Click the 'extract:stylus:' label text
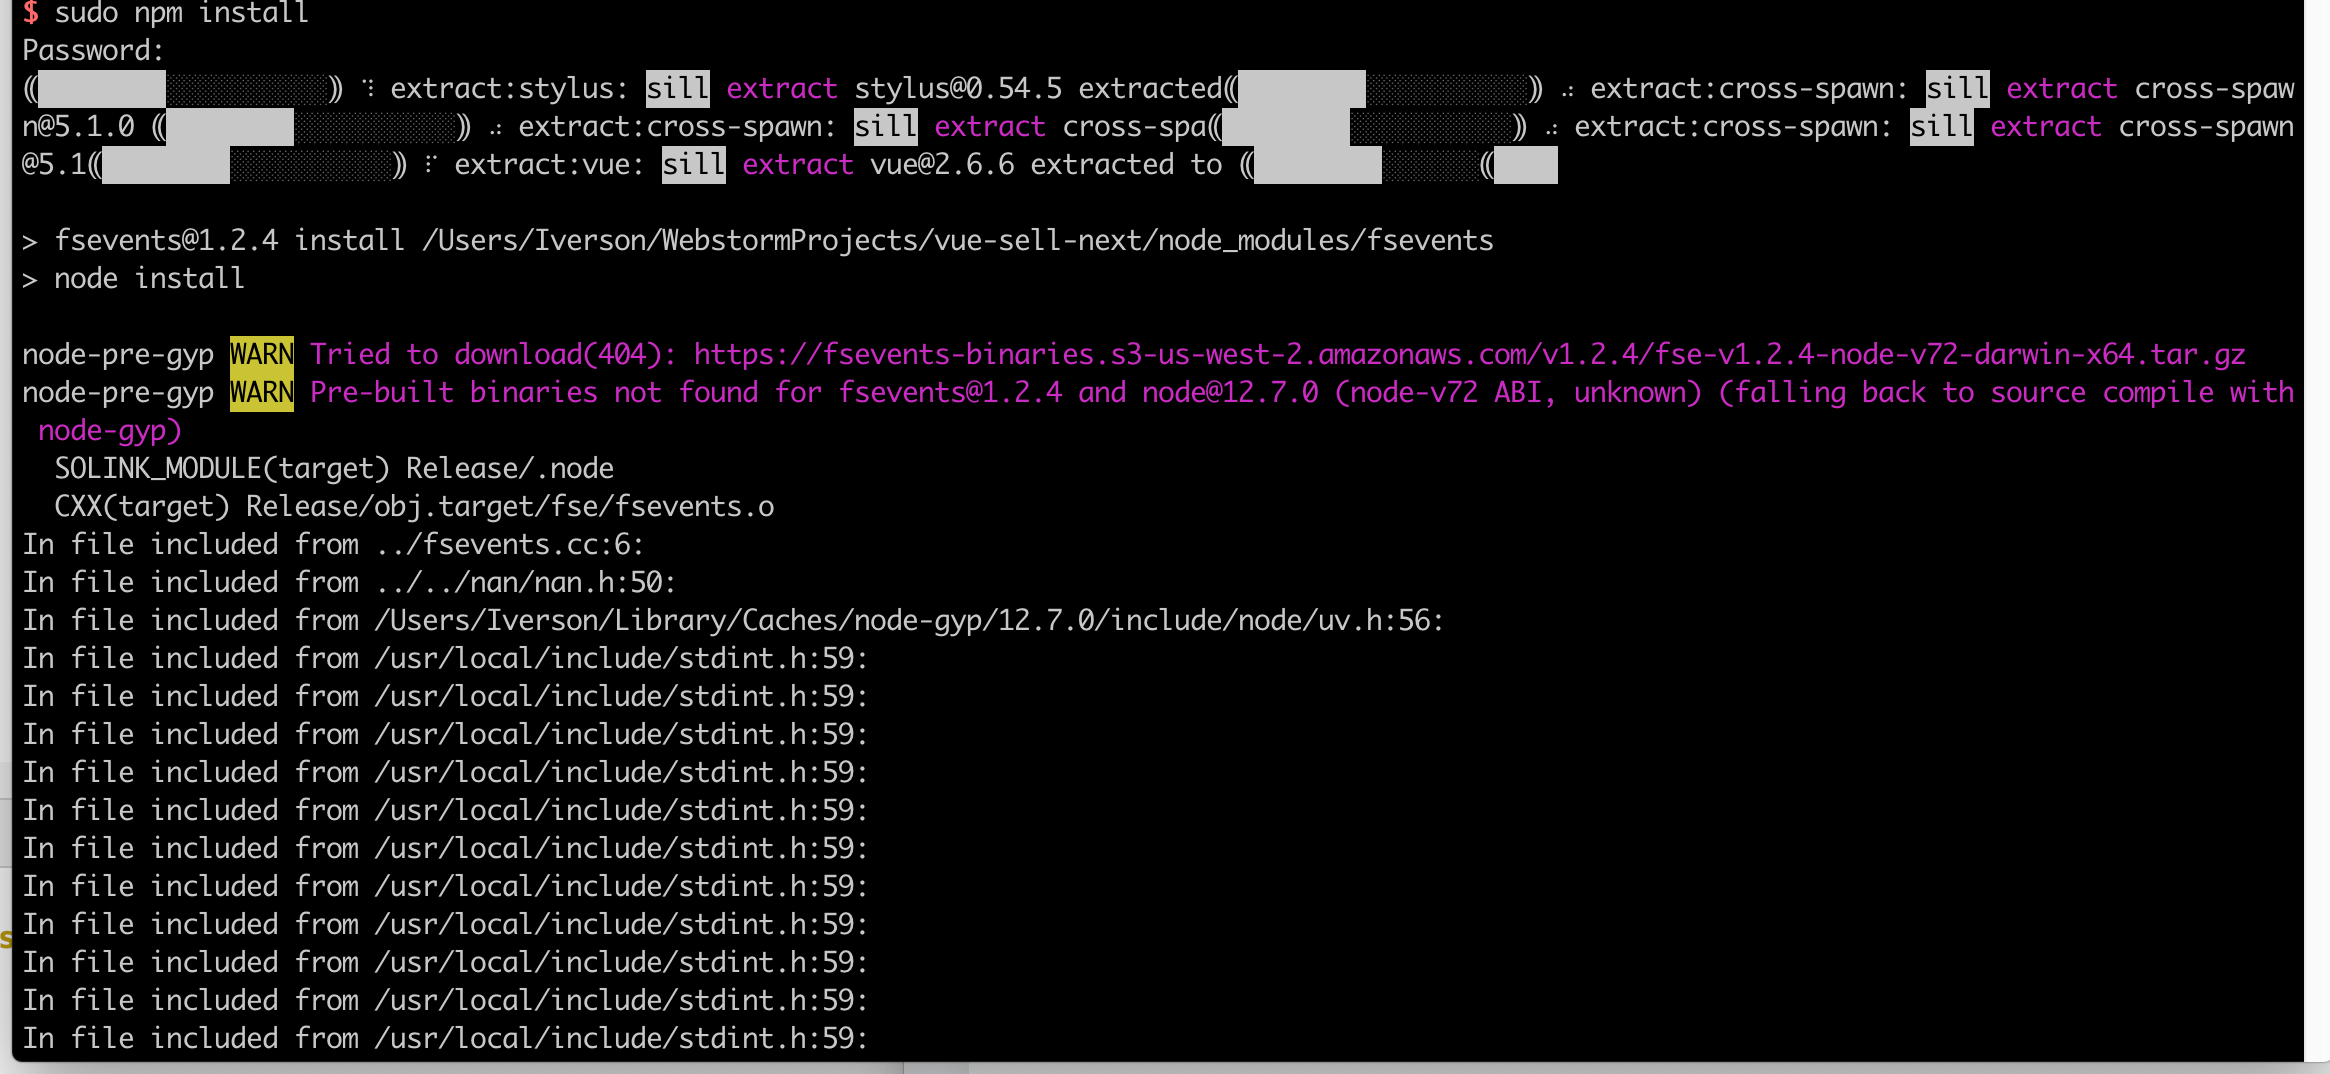Image resolution: width=2330 pixels, height=1074 pixels. click(x=510, y=89)
